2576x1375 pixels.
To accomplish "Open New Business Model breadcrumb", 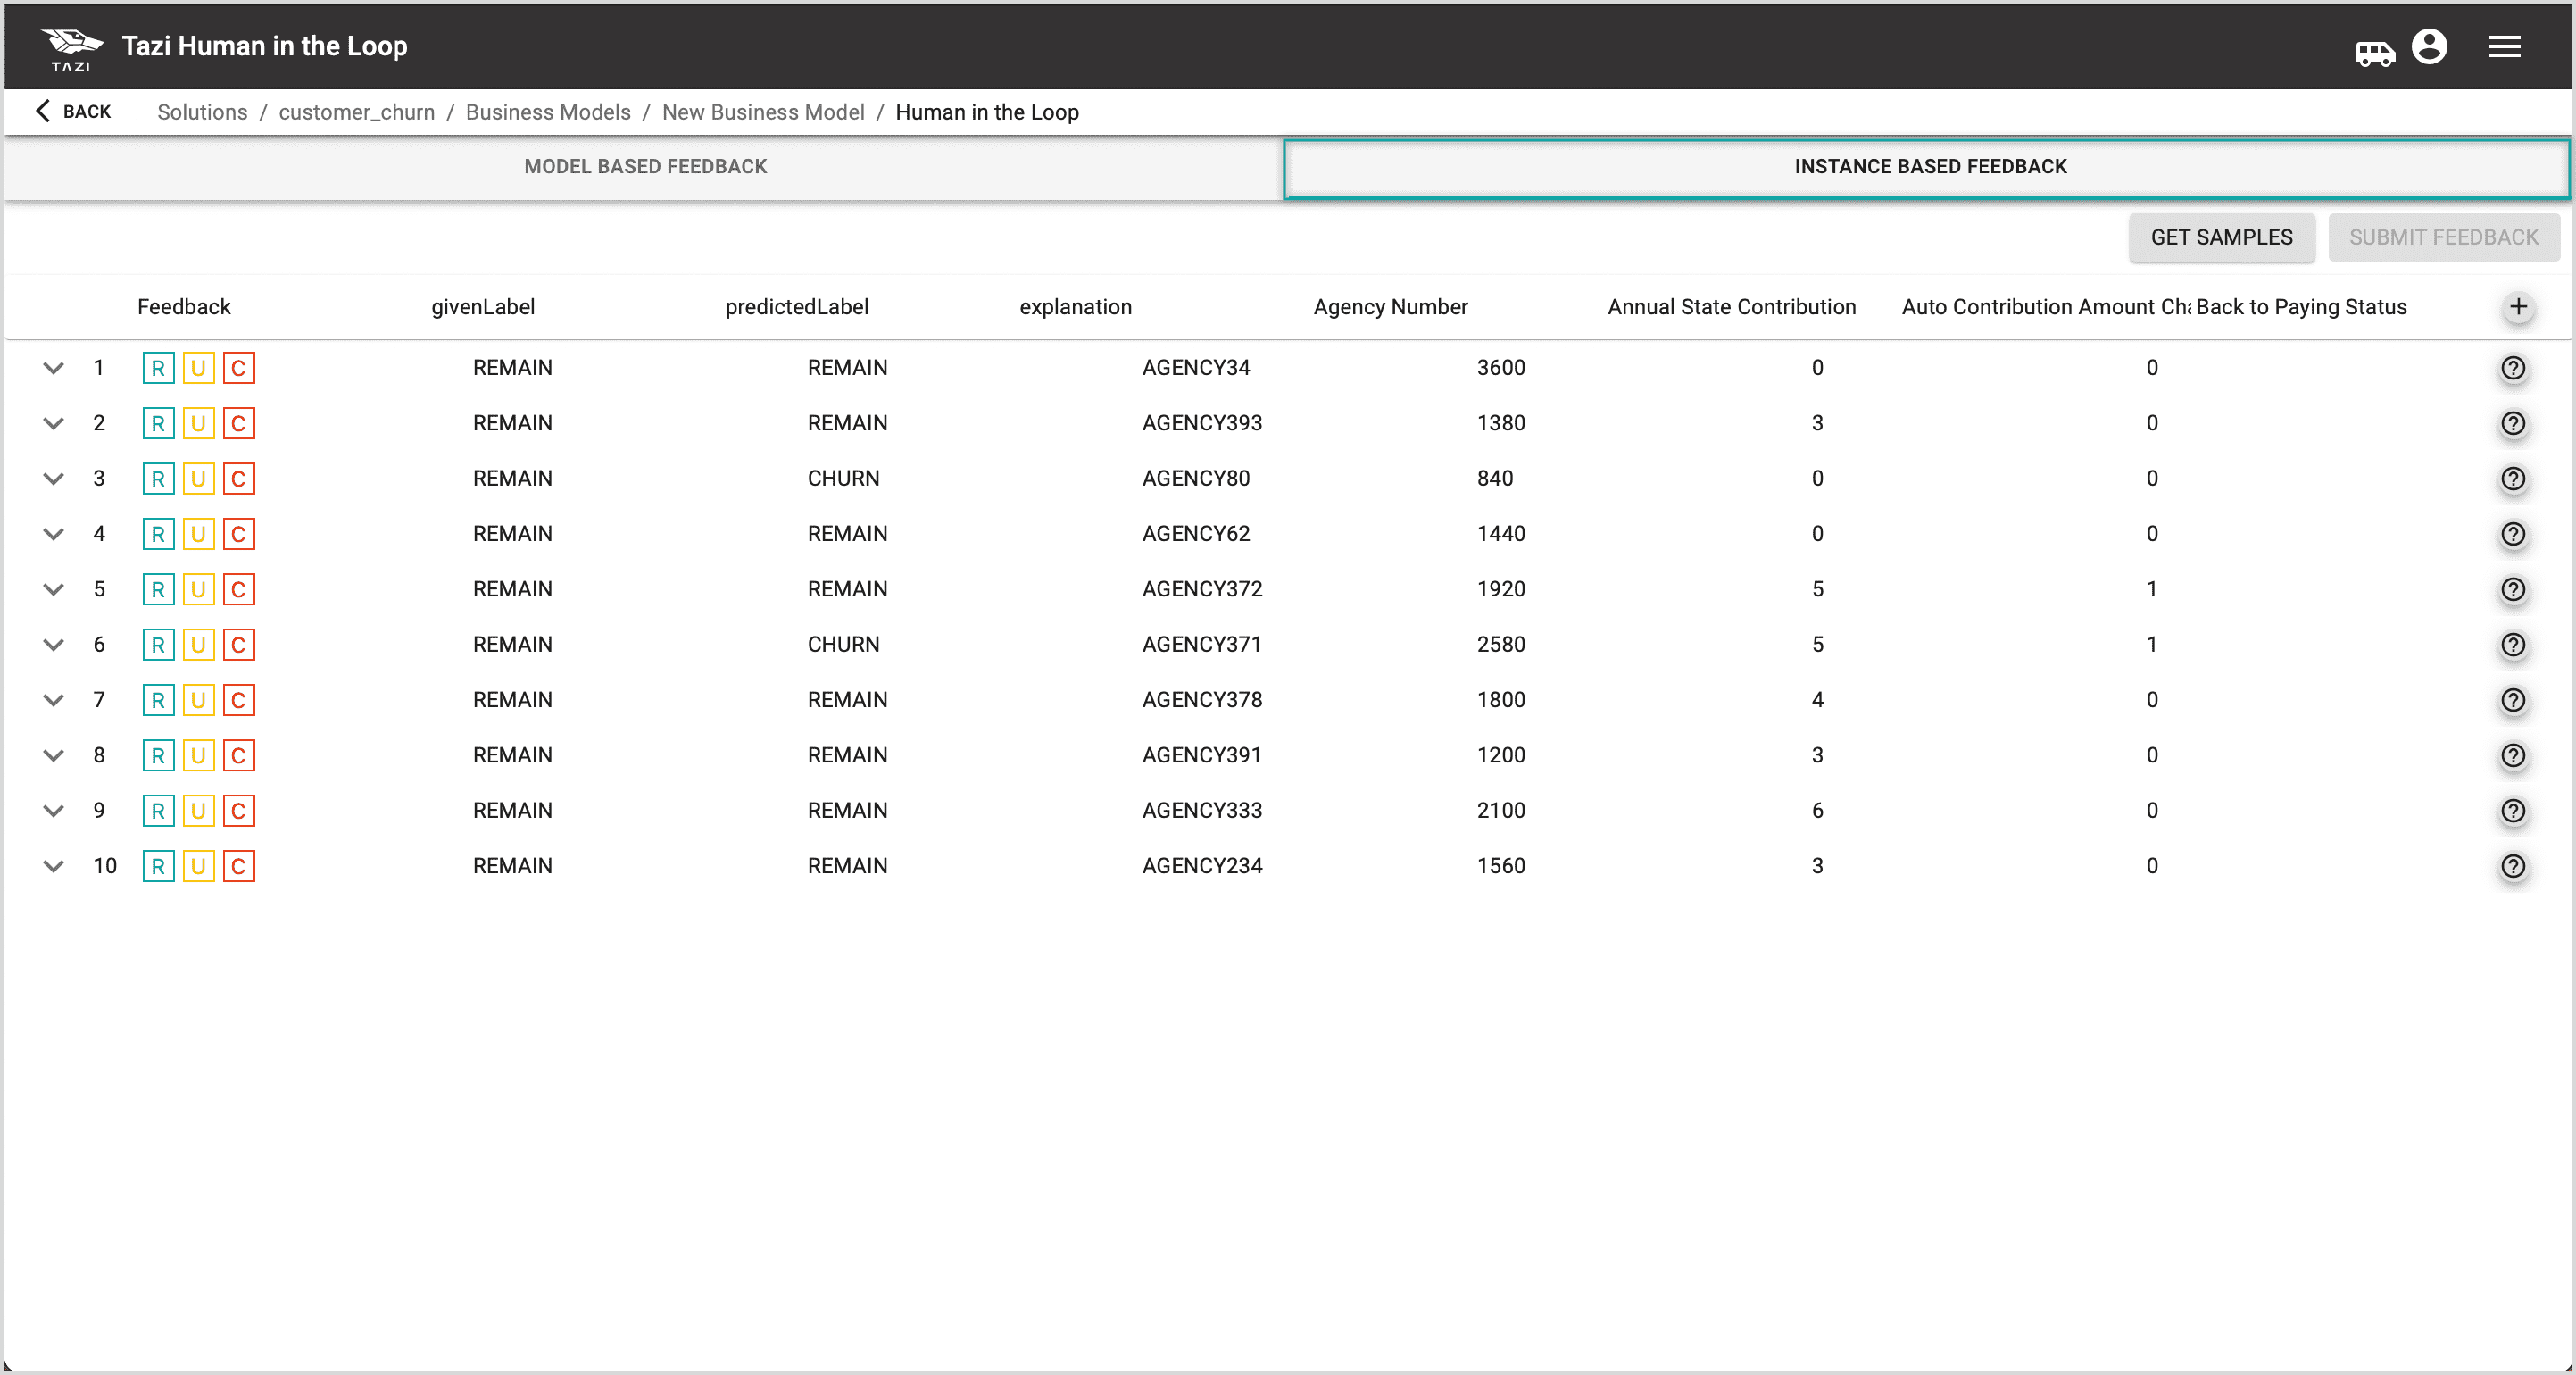I will click(763, 112).
